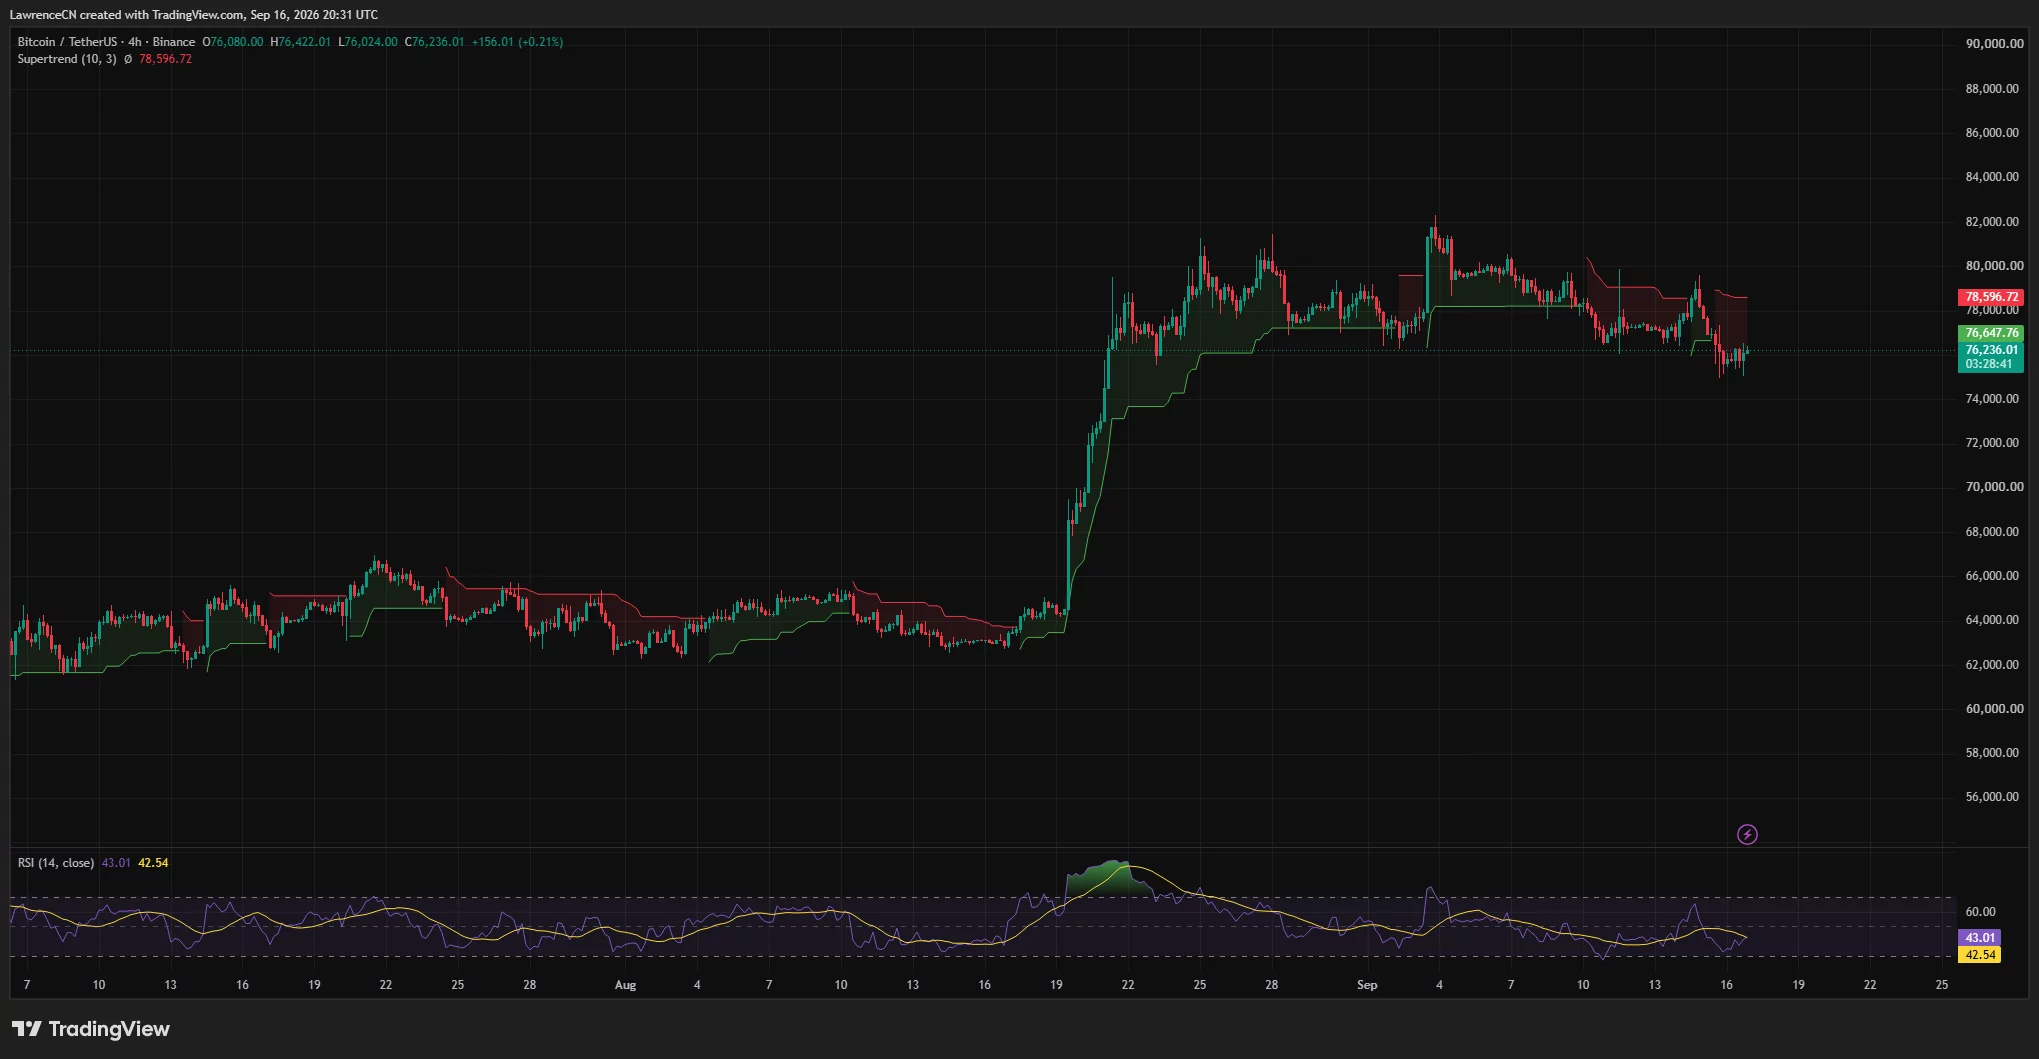Click the 64,000.00 price axis label
The image size is (2039, 1059).
click(x=1992, y=620)
